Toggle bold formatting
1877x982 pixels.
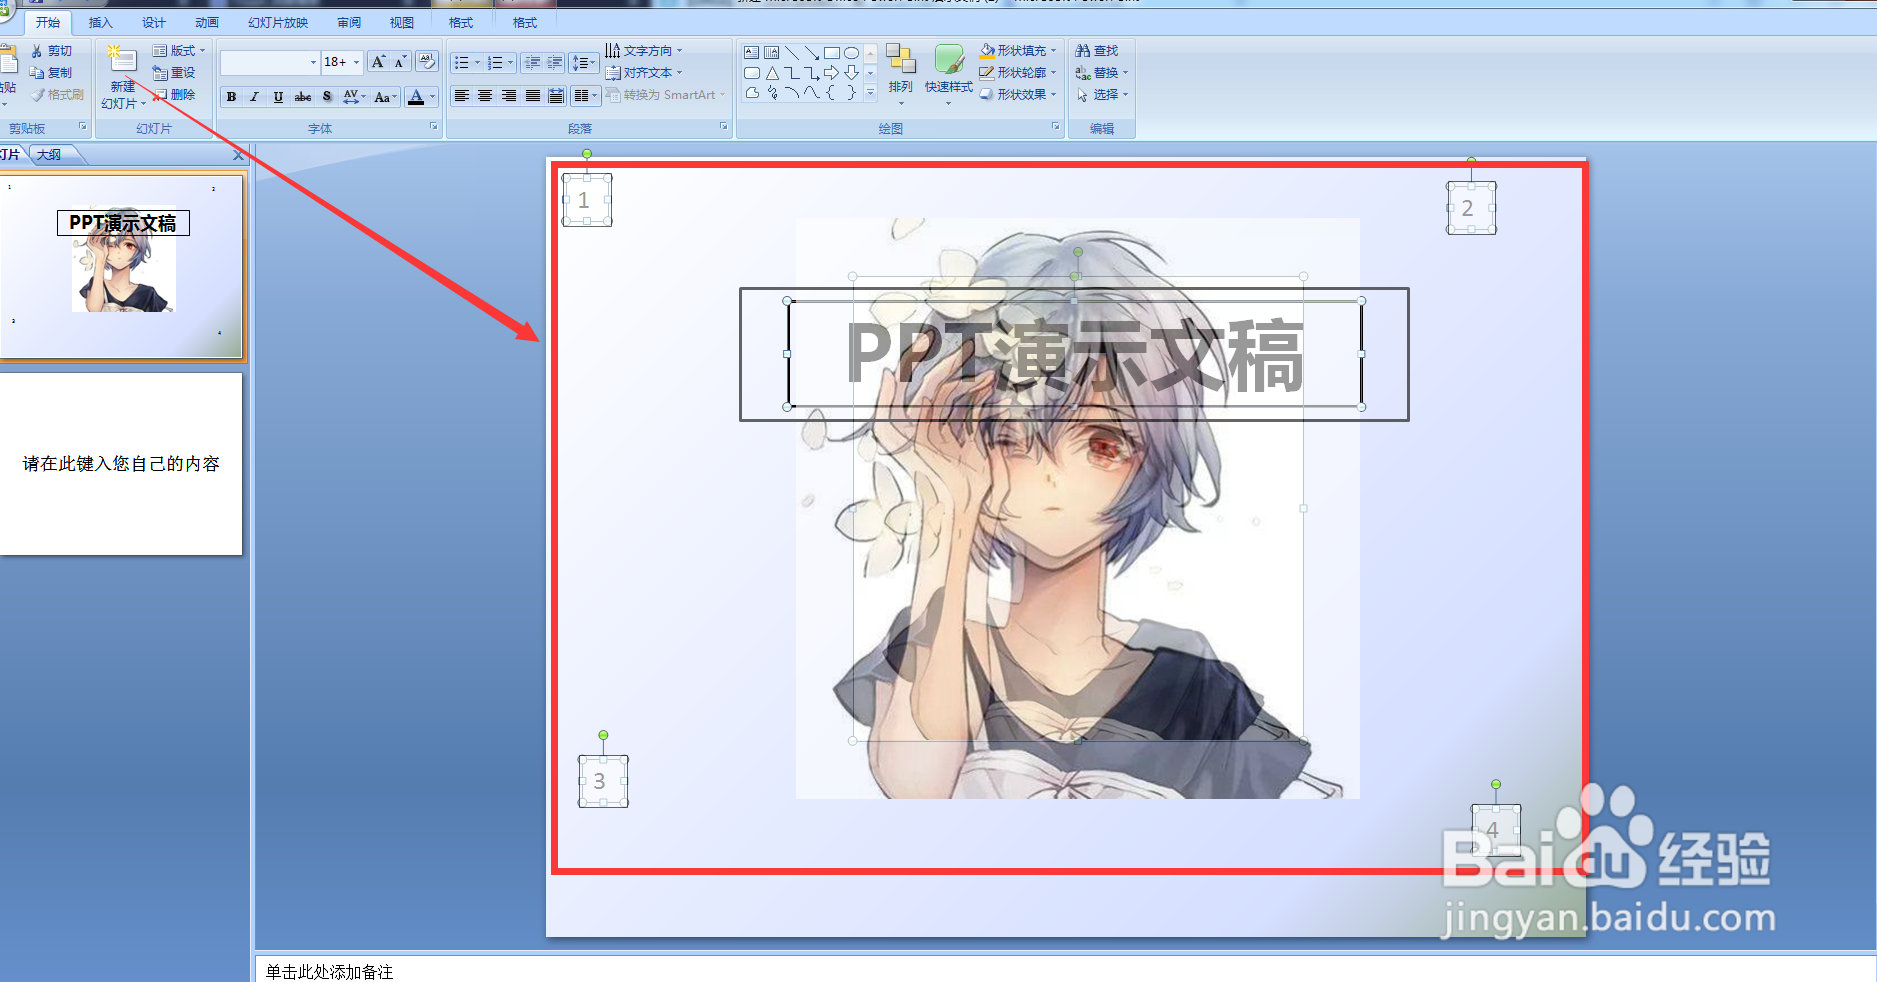point(232,97)
